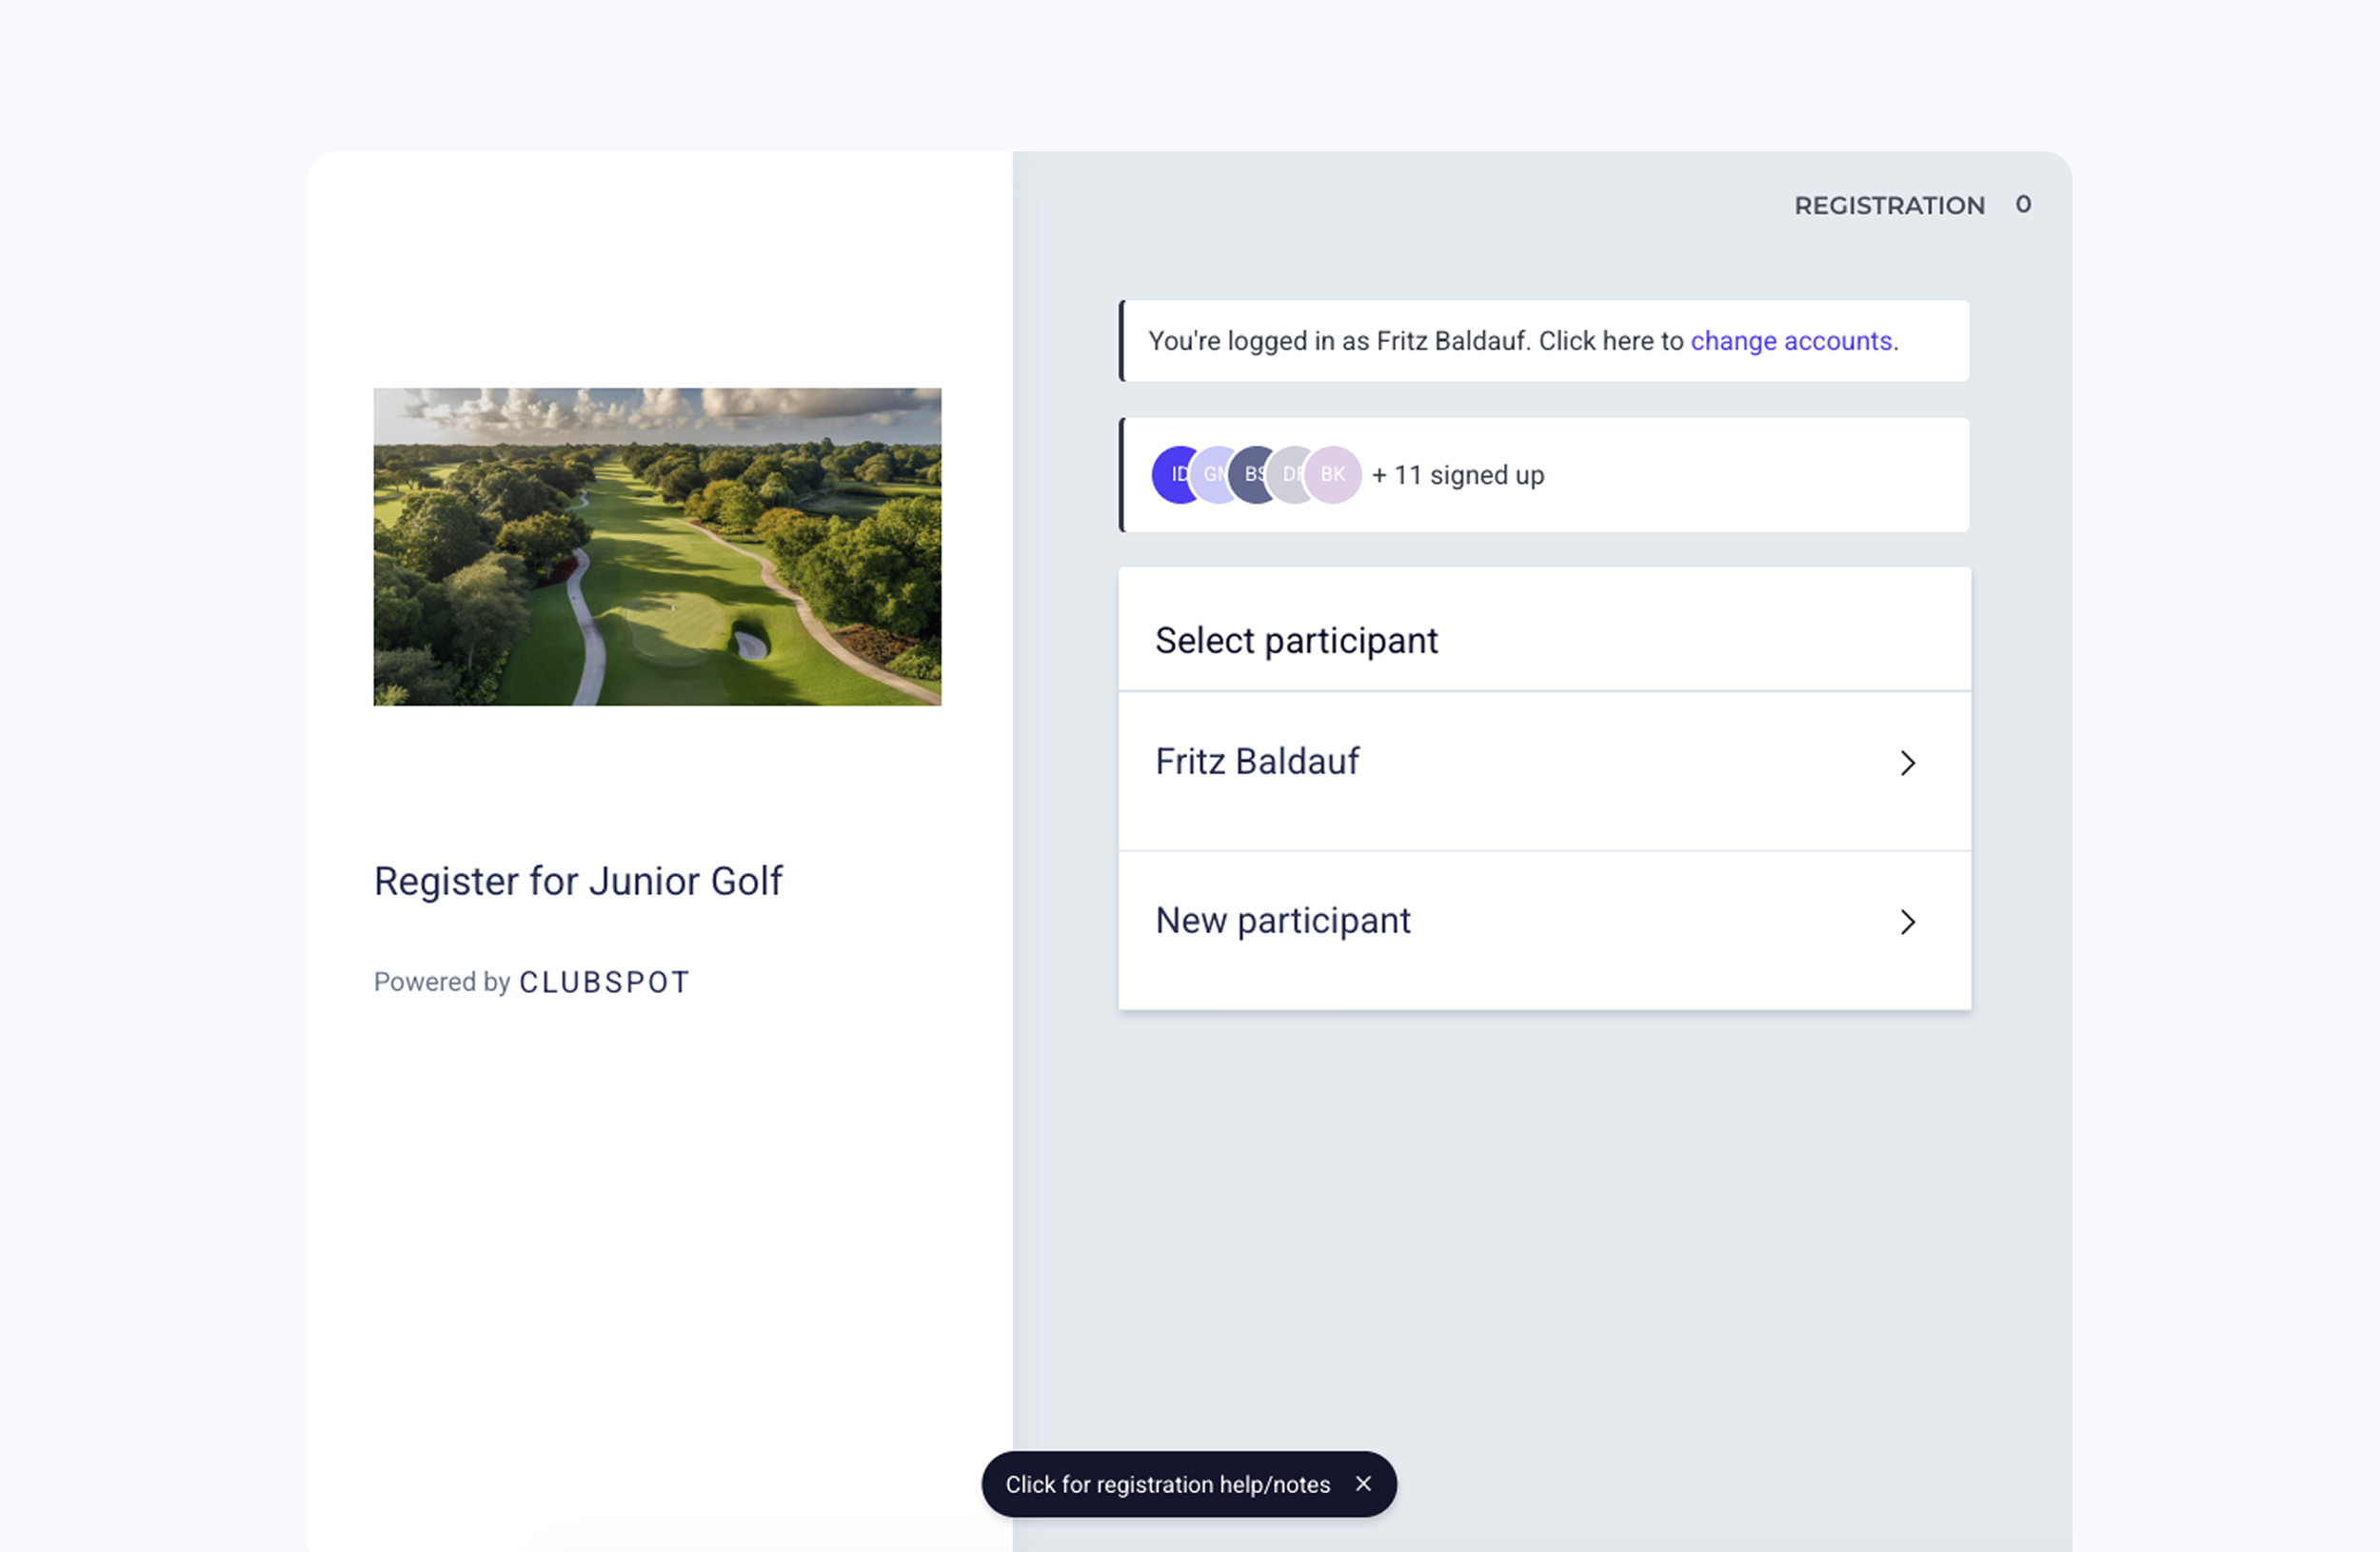Open registration help/notes

[x=1167, y=1484]
